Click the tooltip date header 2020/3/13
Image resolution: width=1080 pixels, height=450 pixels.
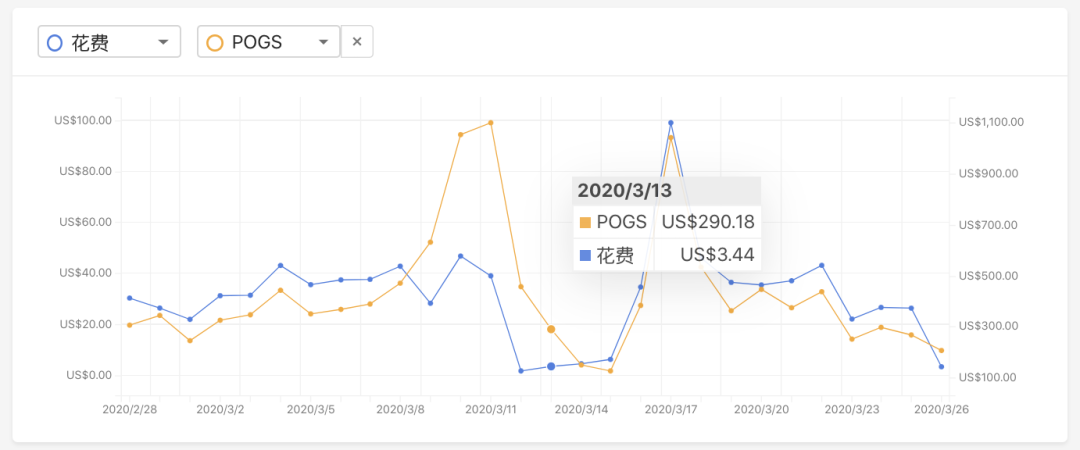(x=624, y=191)
